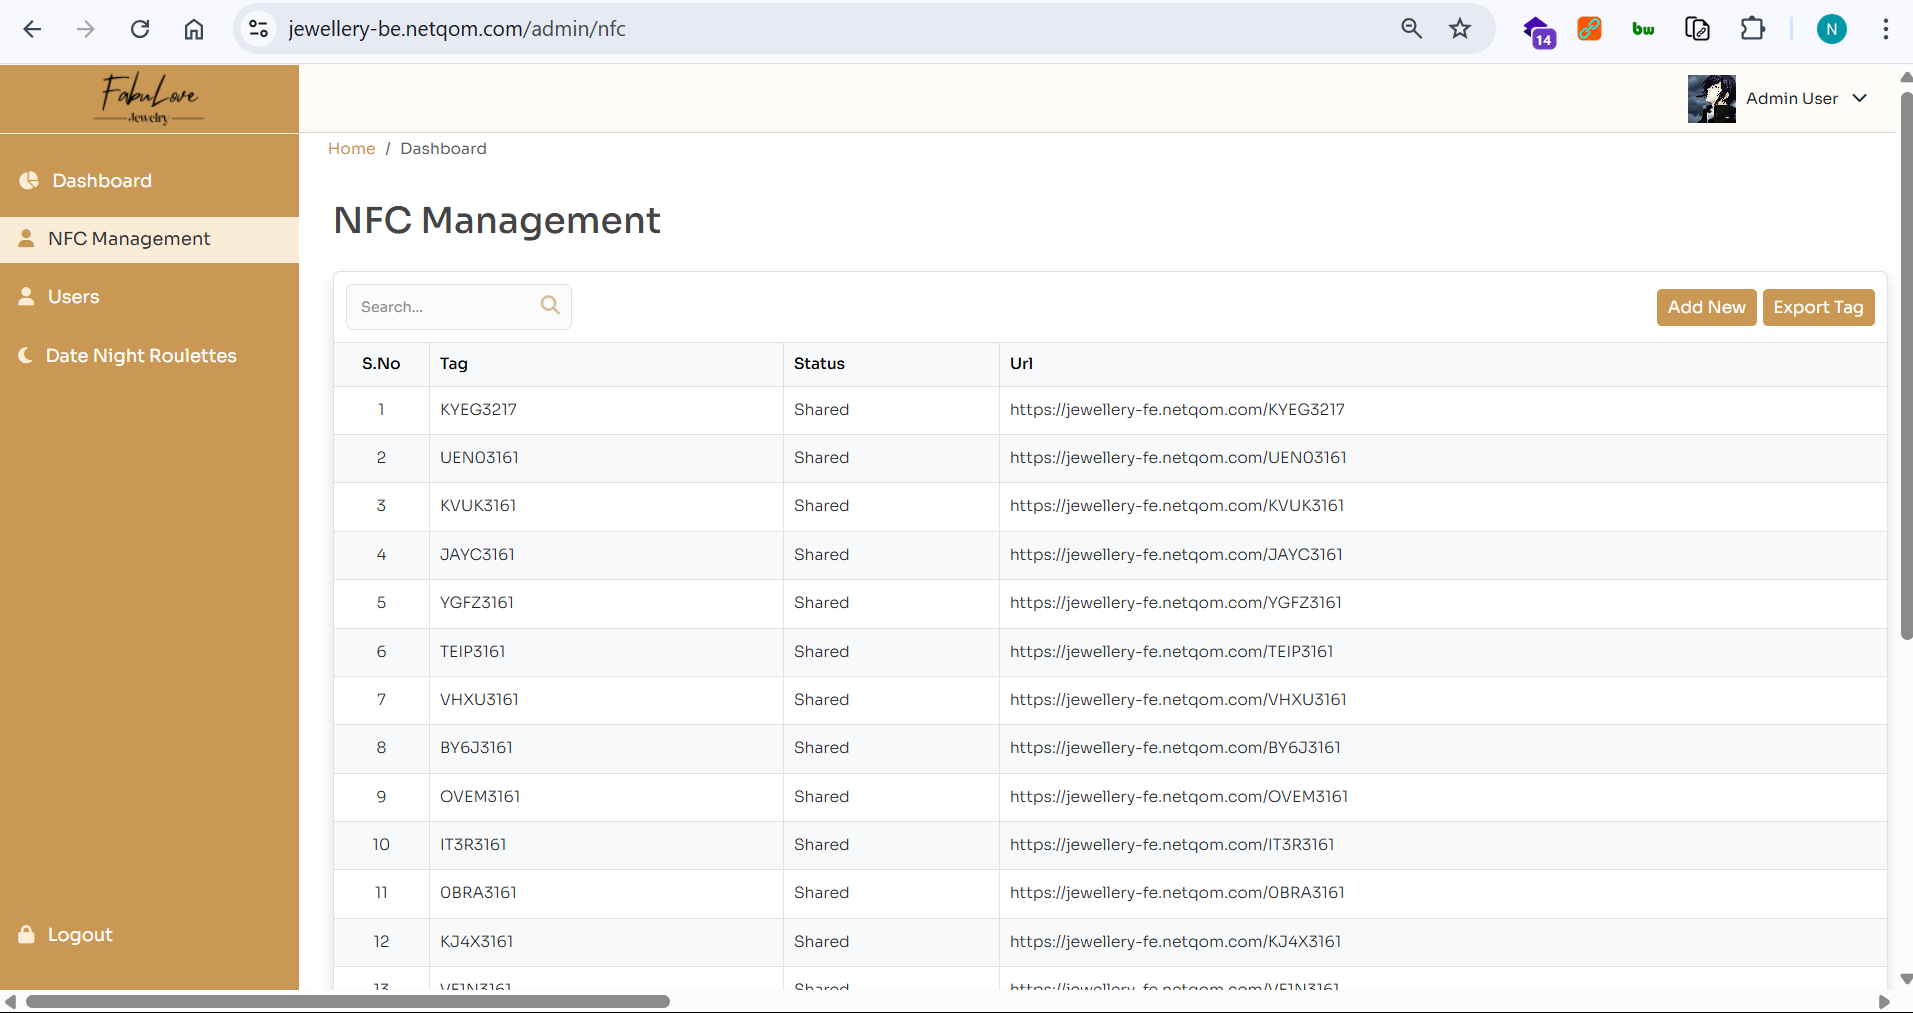Click the browser forward arrow
Viewport: 1913px width, 1013px height.
[86, 29]
